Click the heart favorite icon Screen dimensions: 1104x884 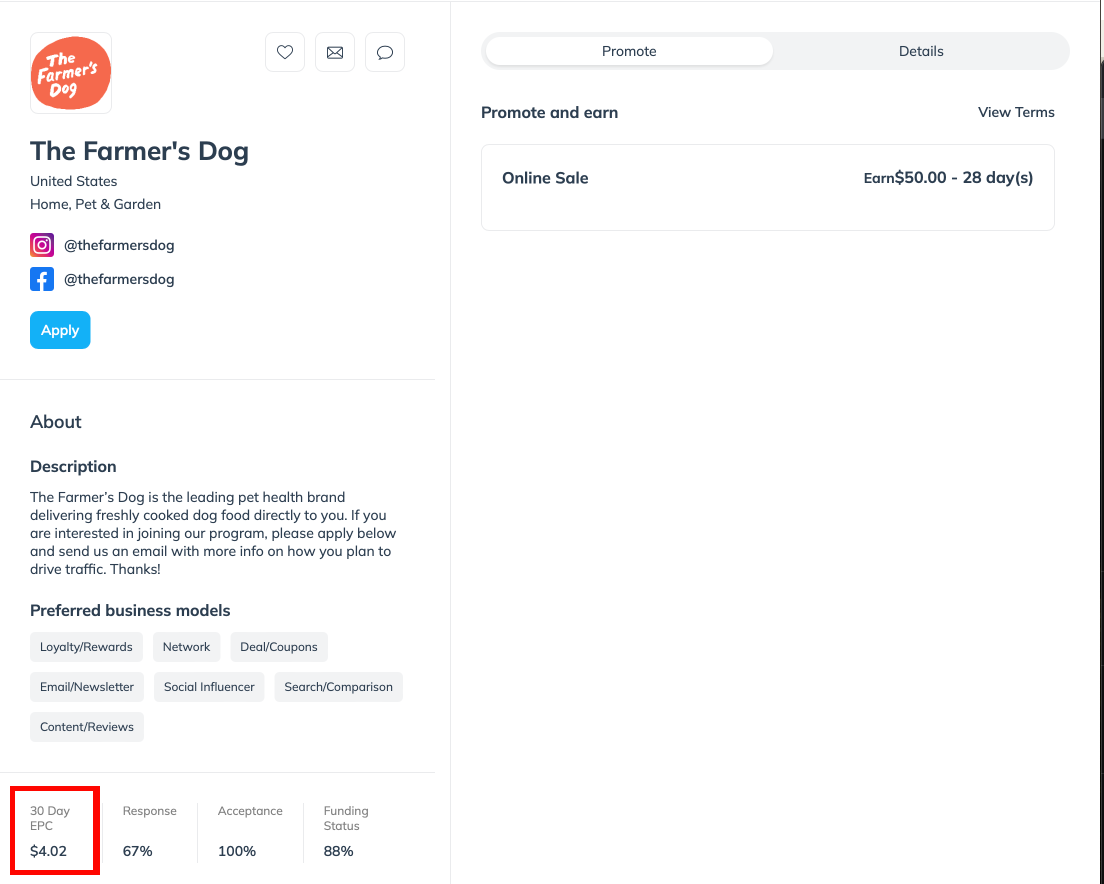pos(285,52)
